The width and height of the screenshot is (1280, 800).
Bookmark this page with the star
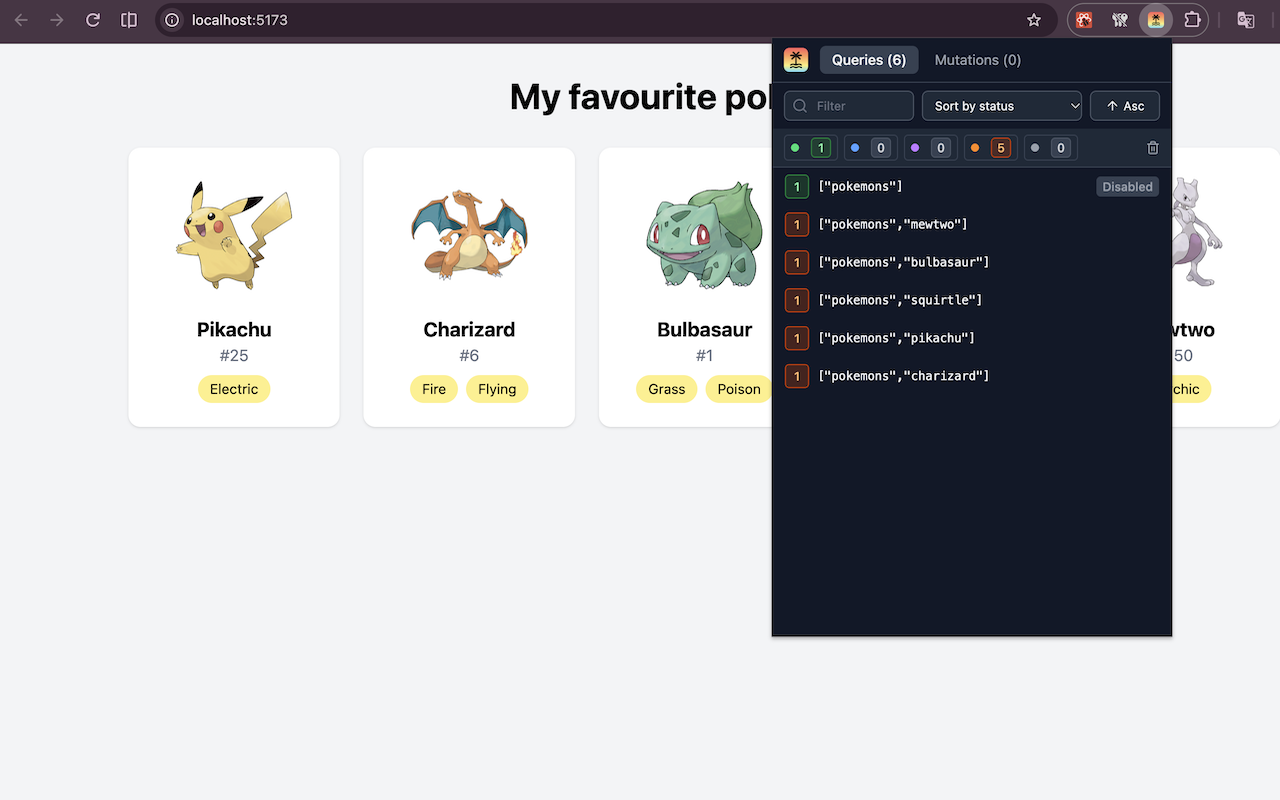pyautogui.click(x=1034, y=20)
